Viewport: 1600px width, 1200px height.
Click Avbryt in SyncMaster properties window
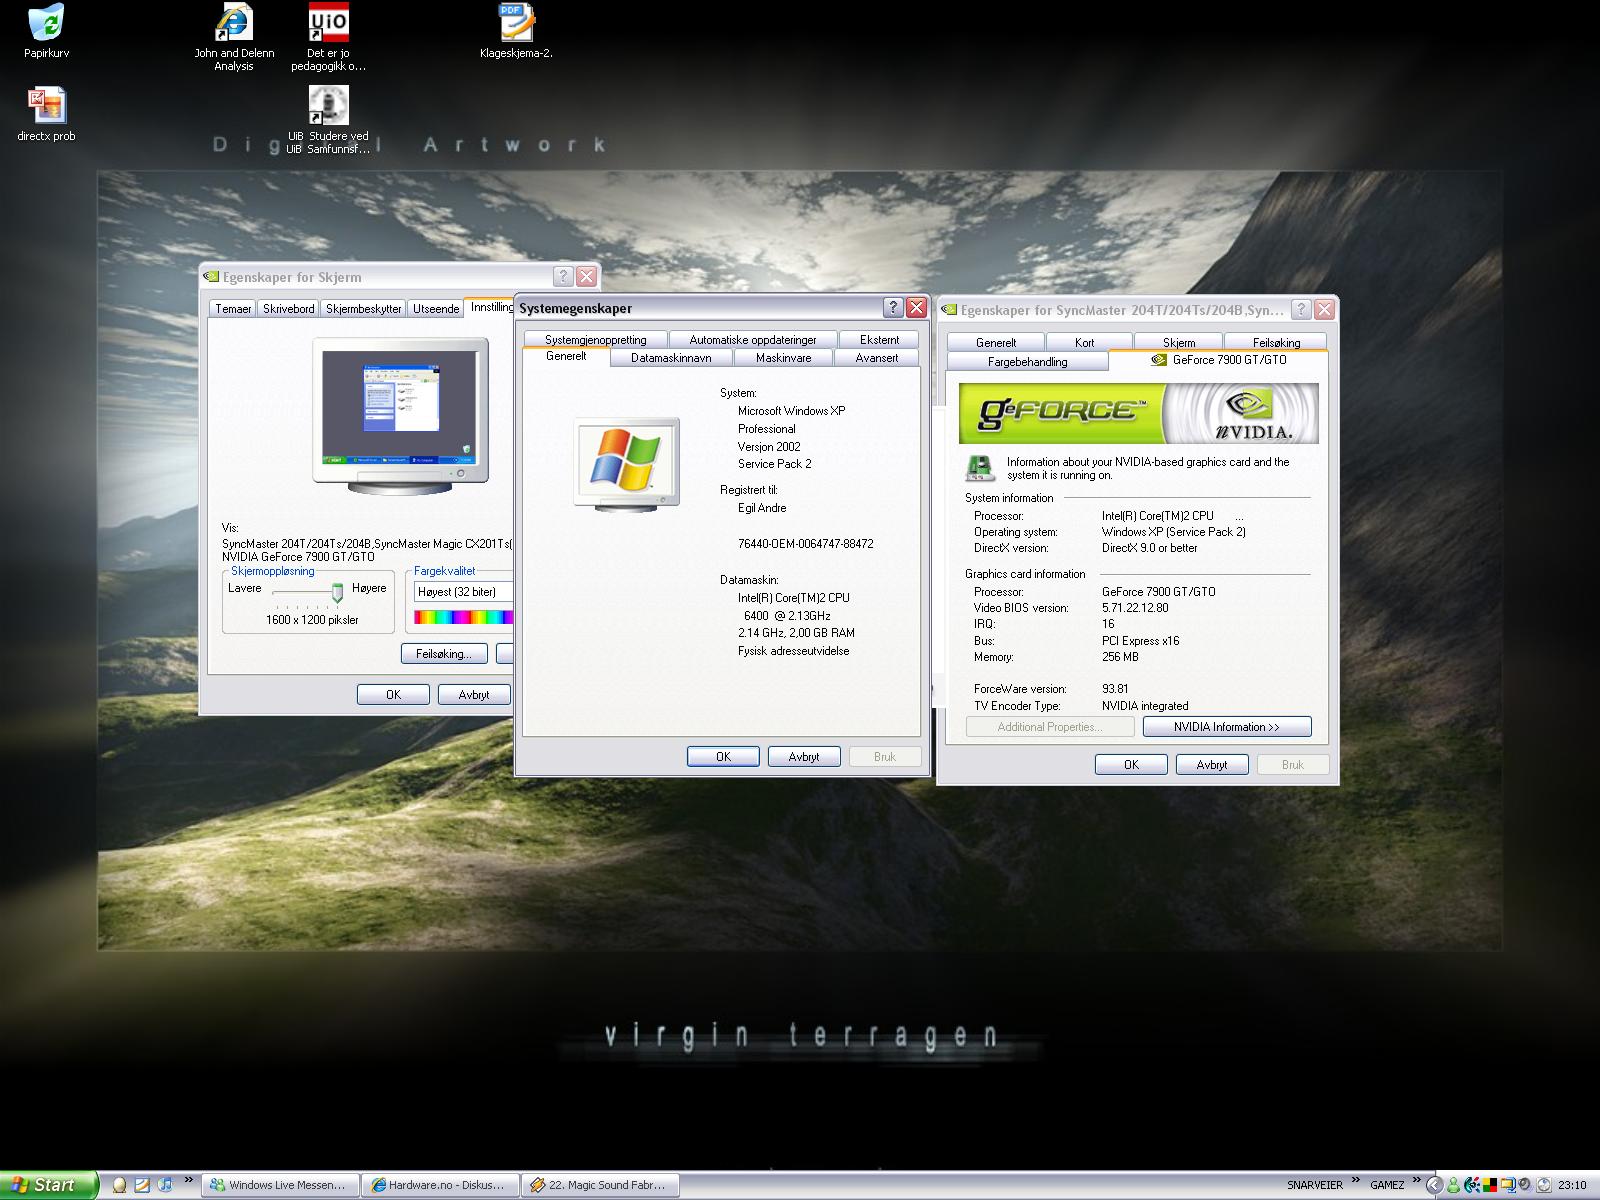[1212, 765]
